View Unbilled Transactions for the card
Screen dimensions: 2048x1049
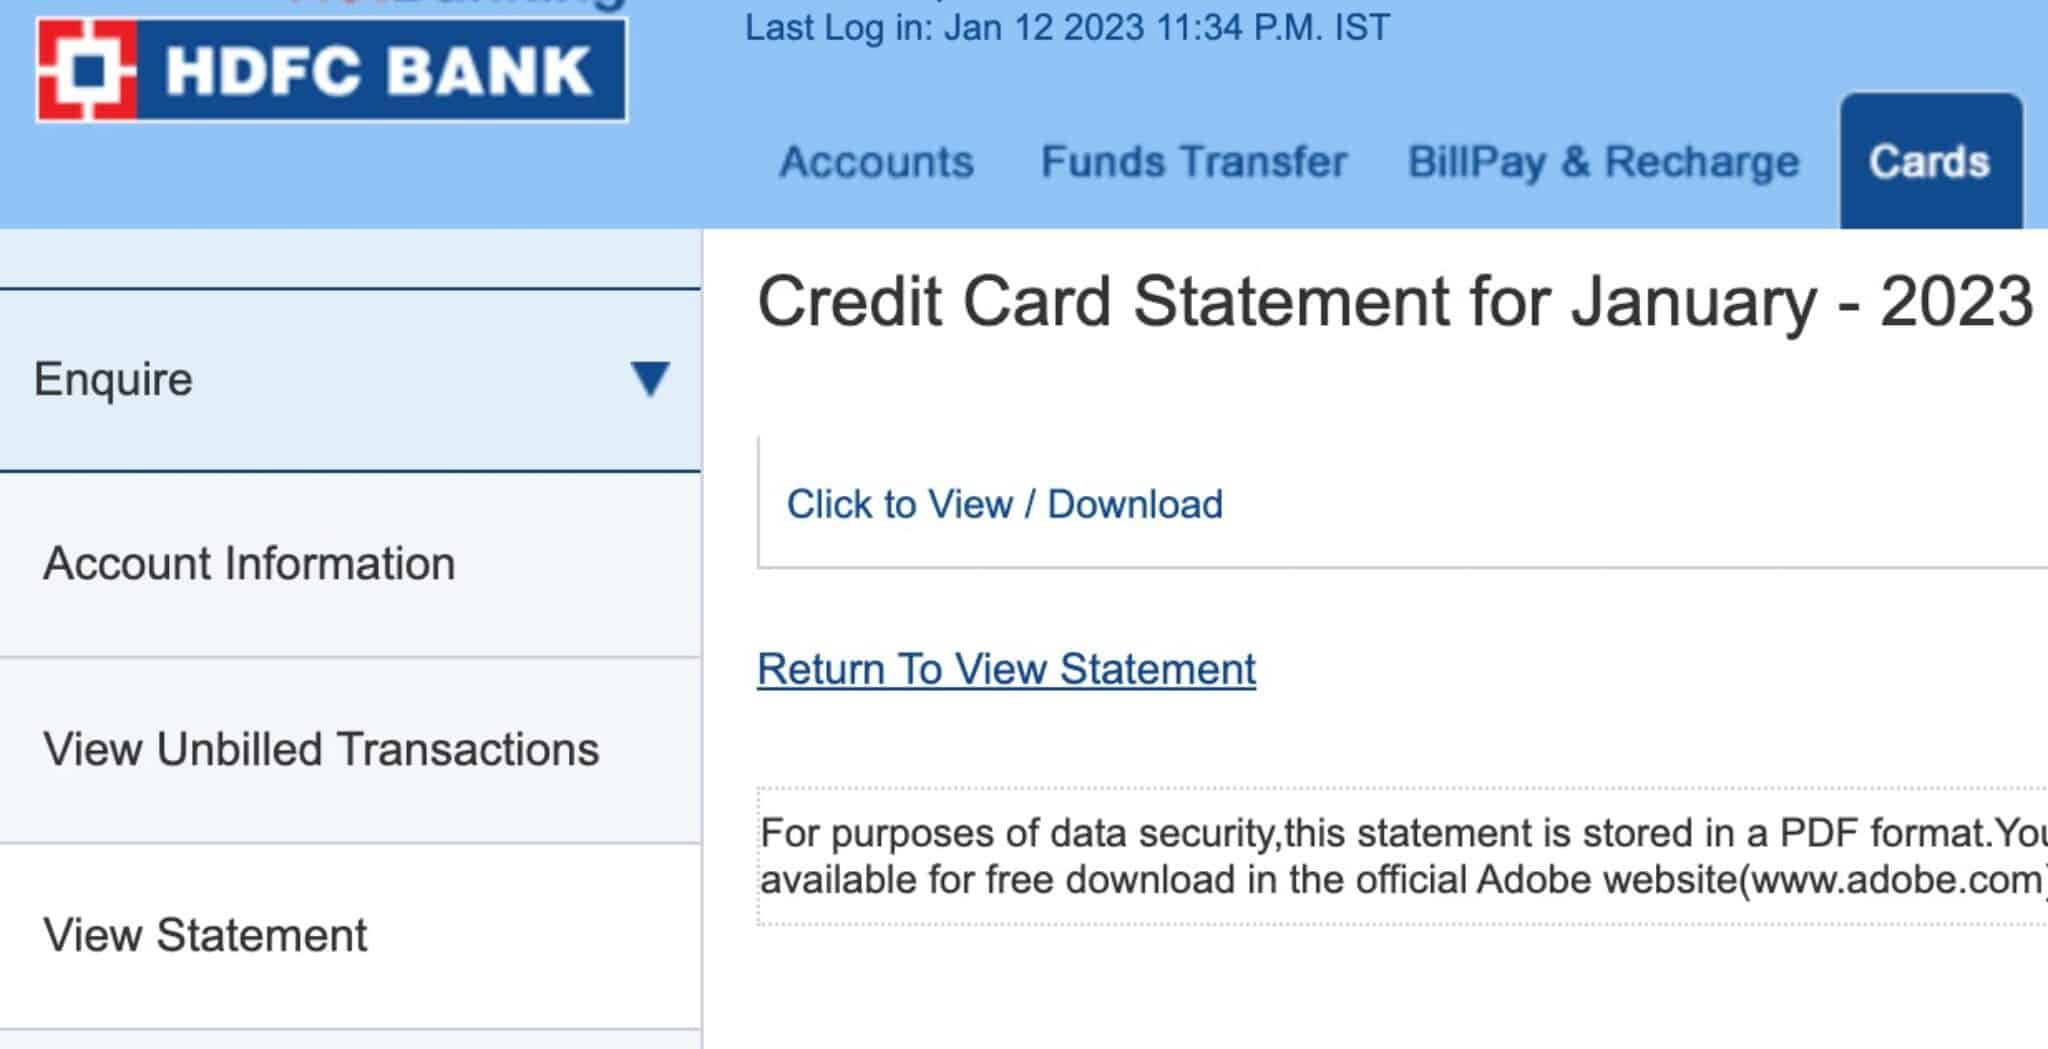tap(321, 747)
